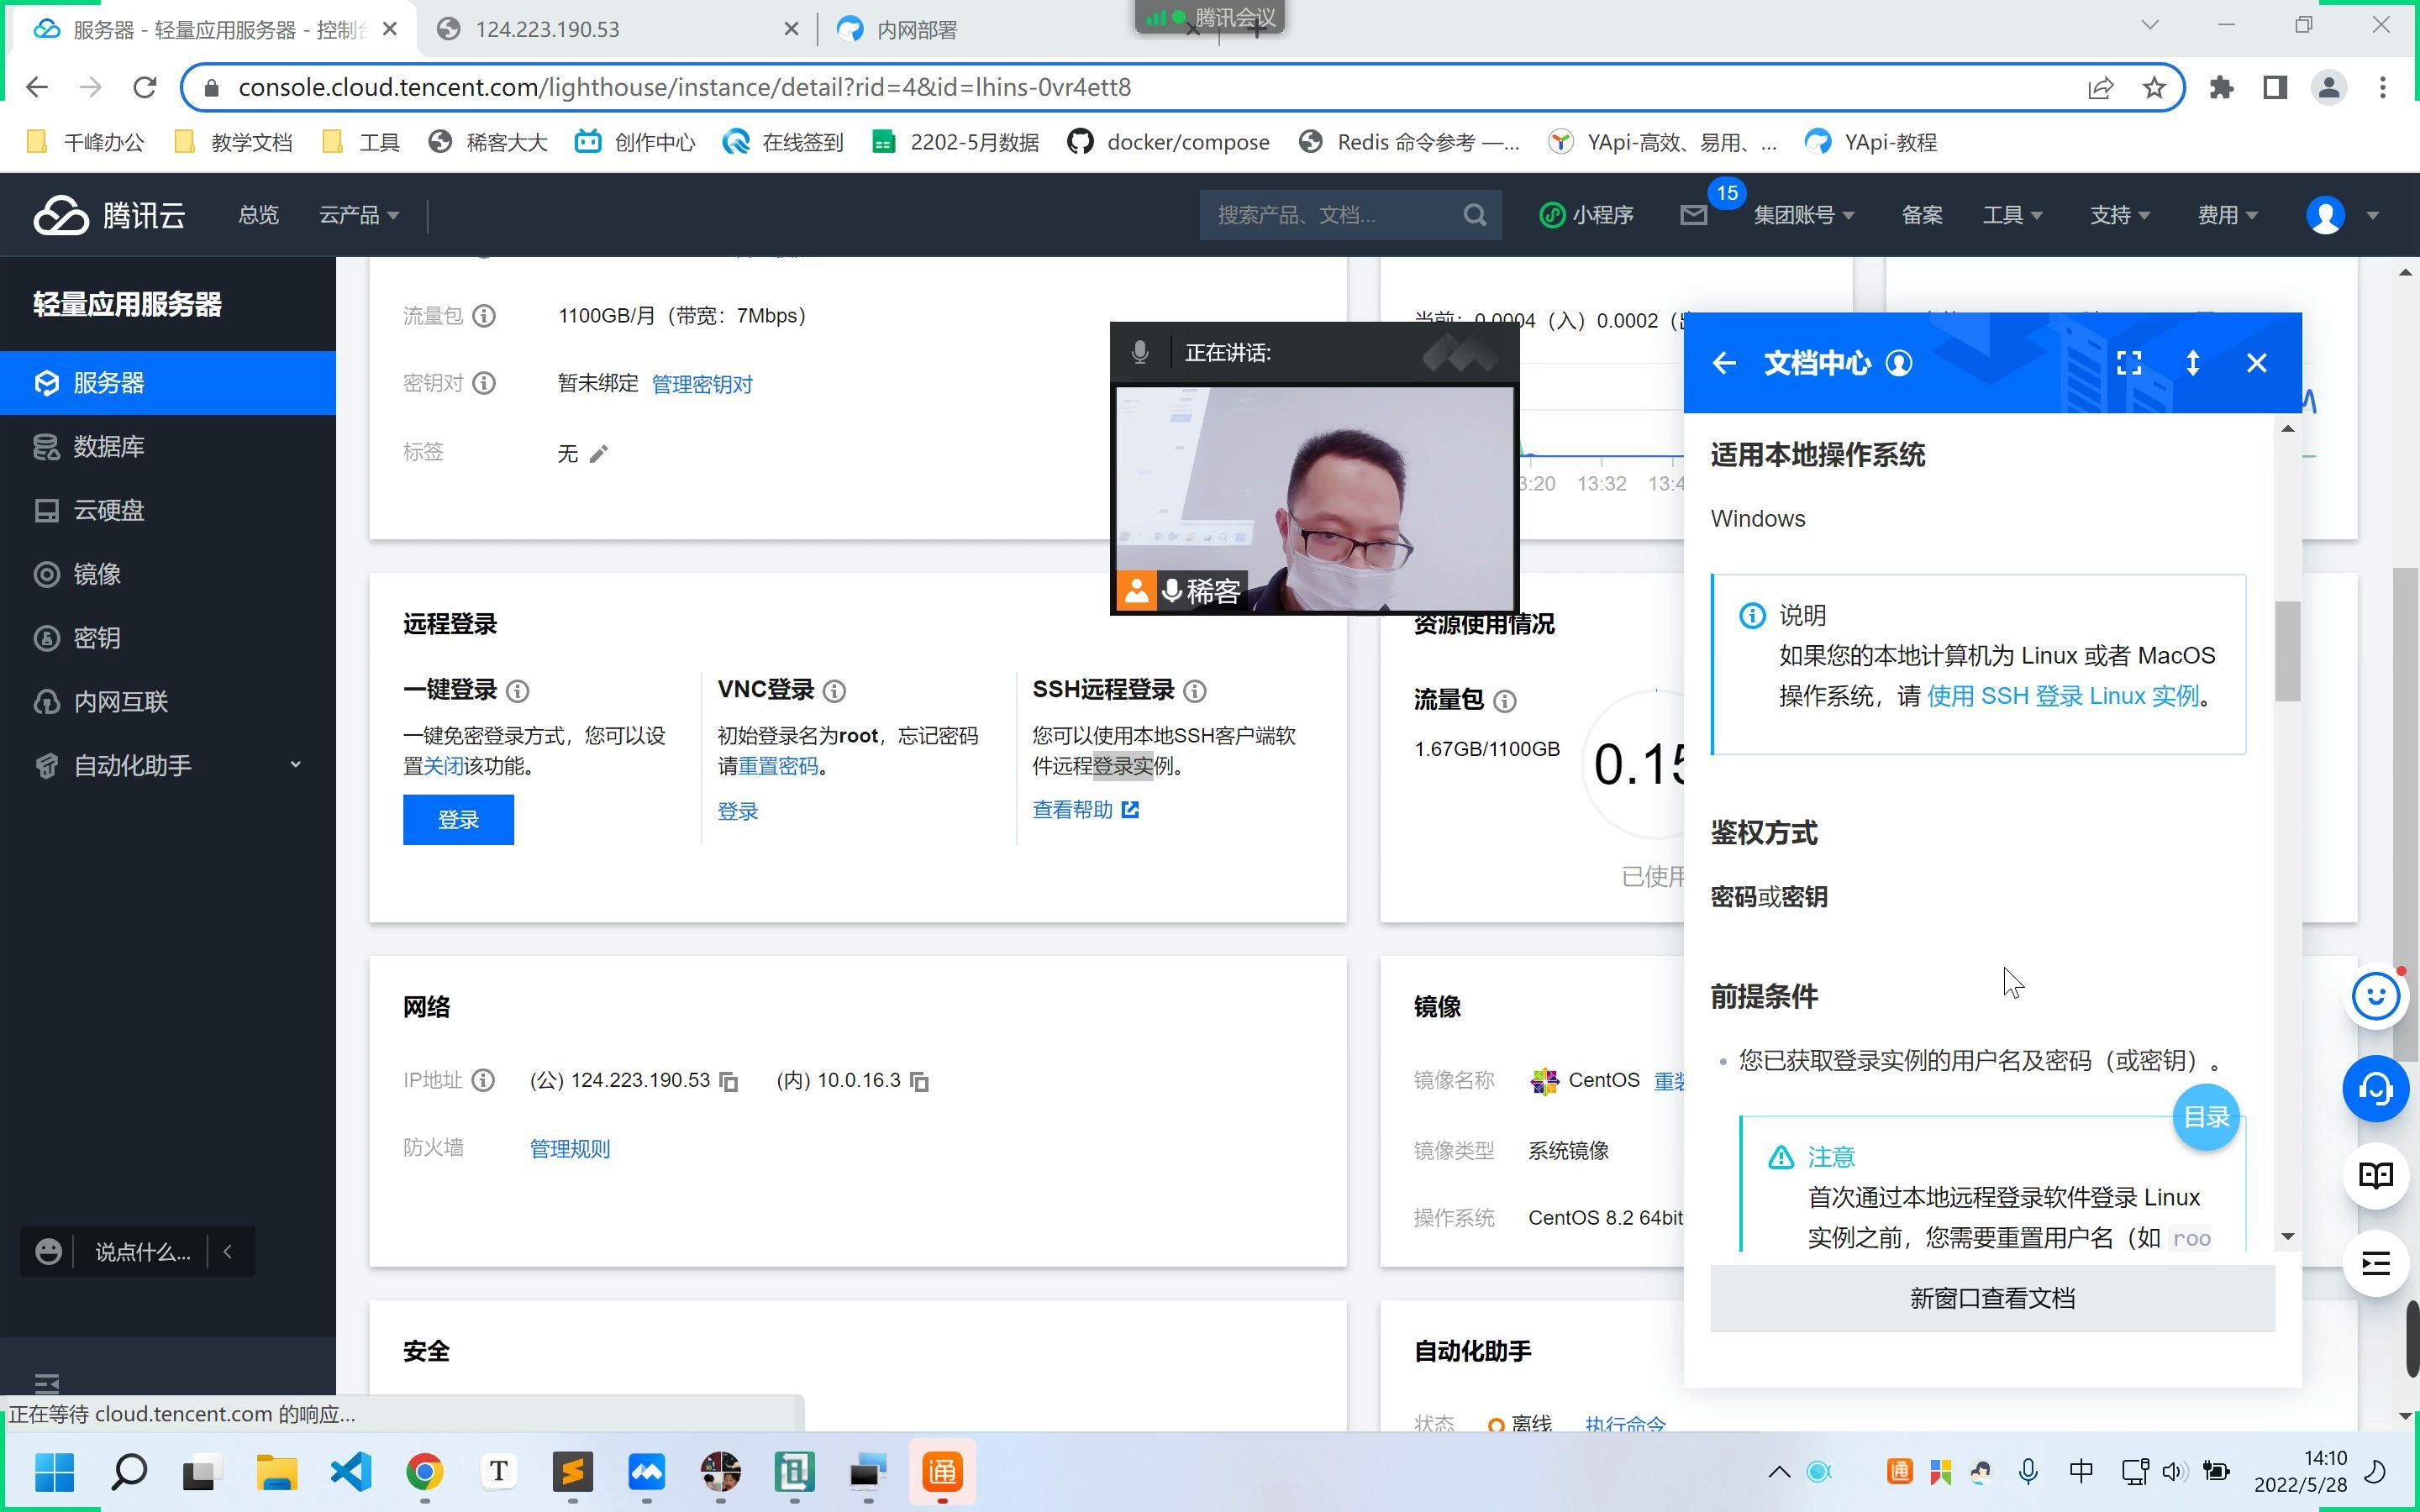Click the Chrome address bar URL

click(x=685, y=88)
